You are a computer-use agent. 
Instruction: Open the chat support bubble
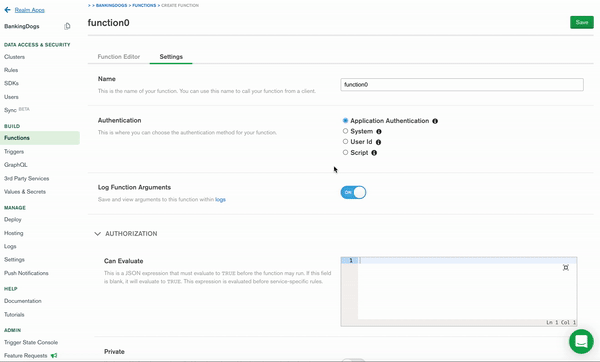click(x=581, y=341)
